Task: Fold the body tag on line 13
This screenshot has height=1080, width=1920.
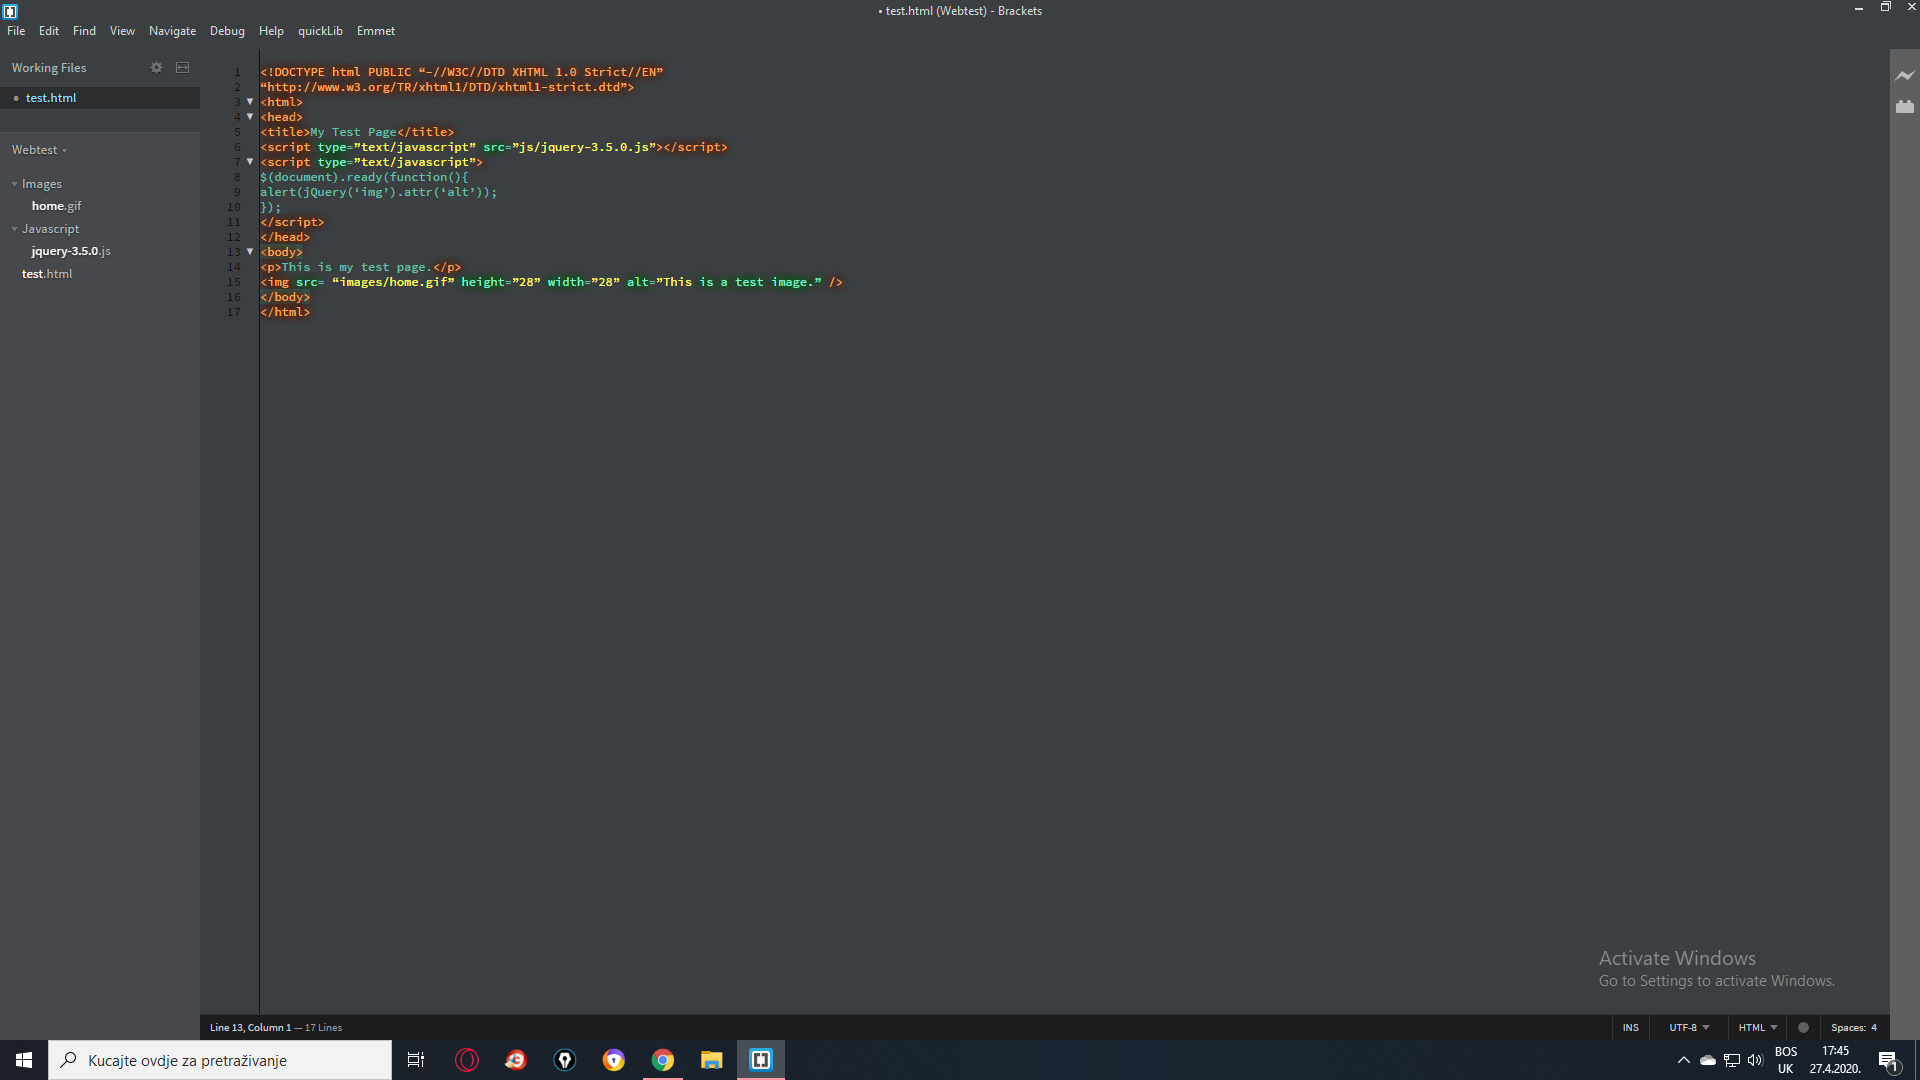Action: pos(250,252)
